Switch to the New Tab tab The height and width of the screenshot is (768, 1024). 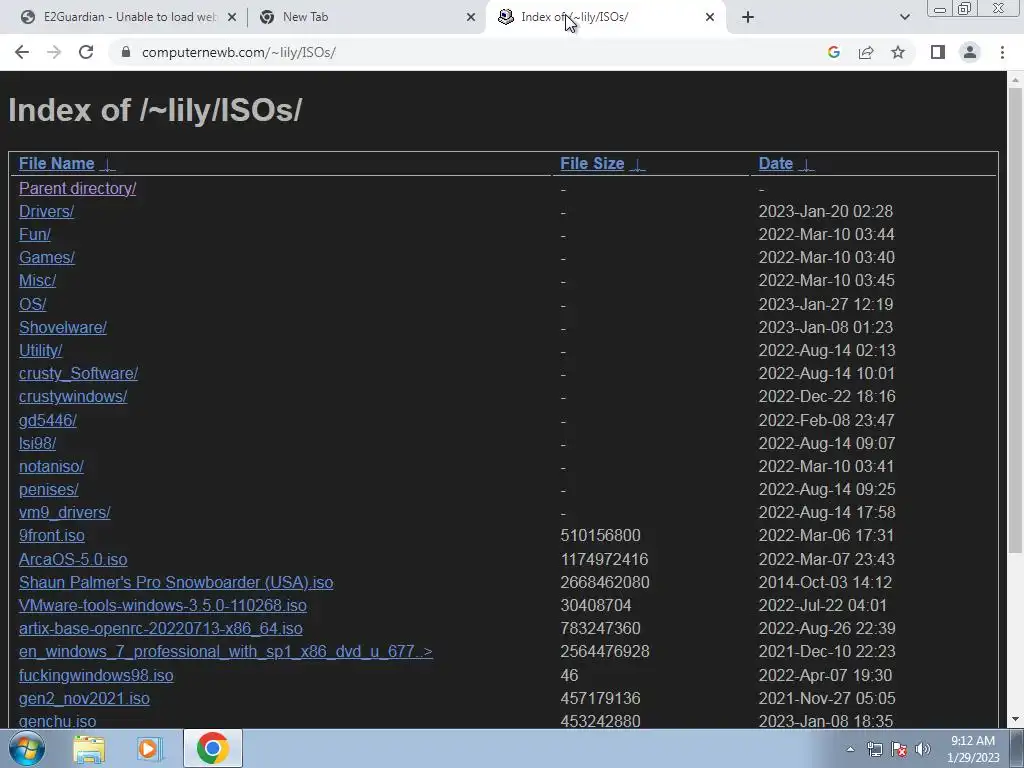click(366, 17)
